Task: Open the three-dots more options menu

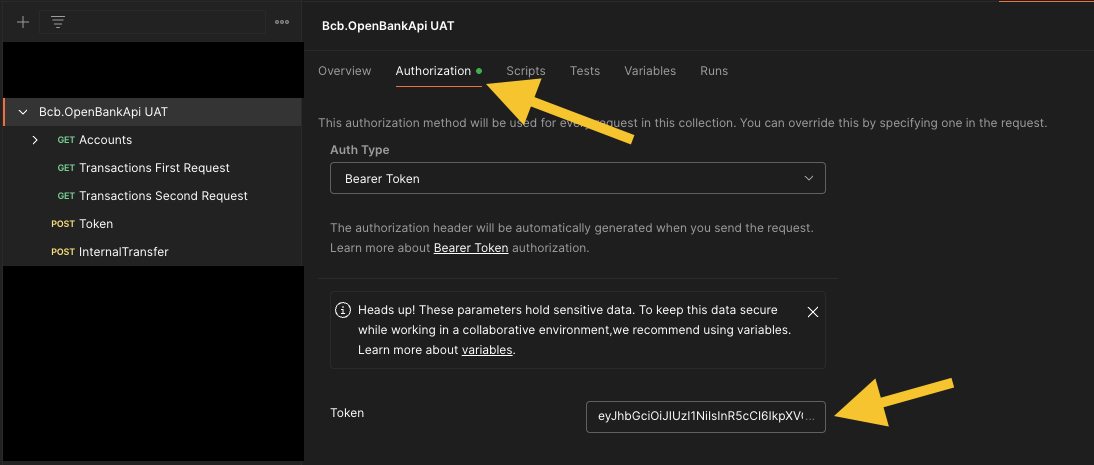Action: (282, 22)
